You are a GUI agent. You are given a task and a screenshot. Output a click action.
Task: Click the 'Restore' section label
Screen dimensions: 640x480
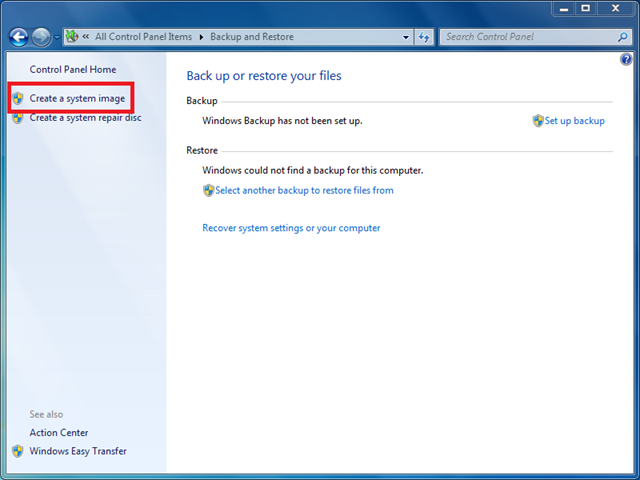tap(202, 150)
